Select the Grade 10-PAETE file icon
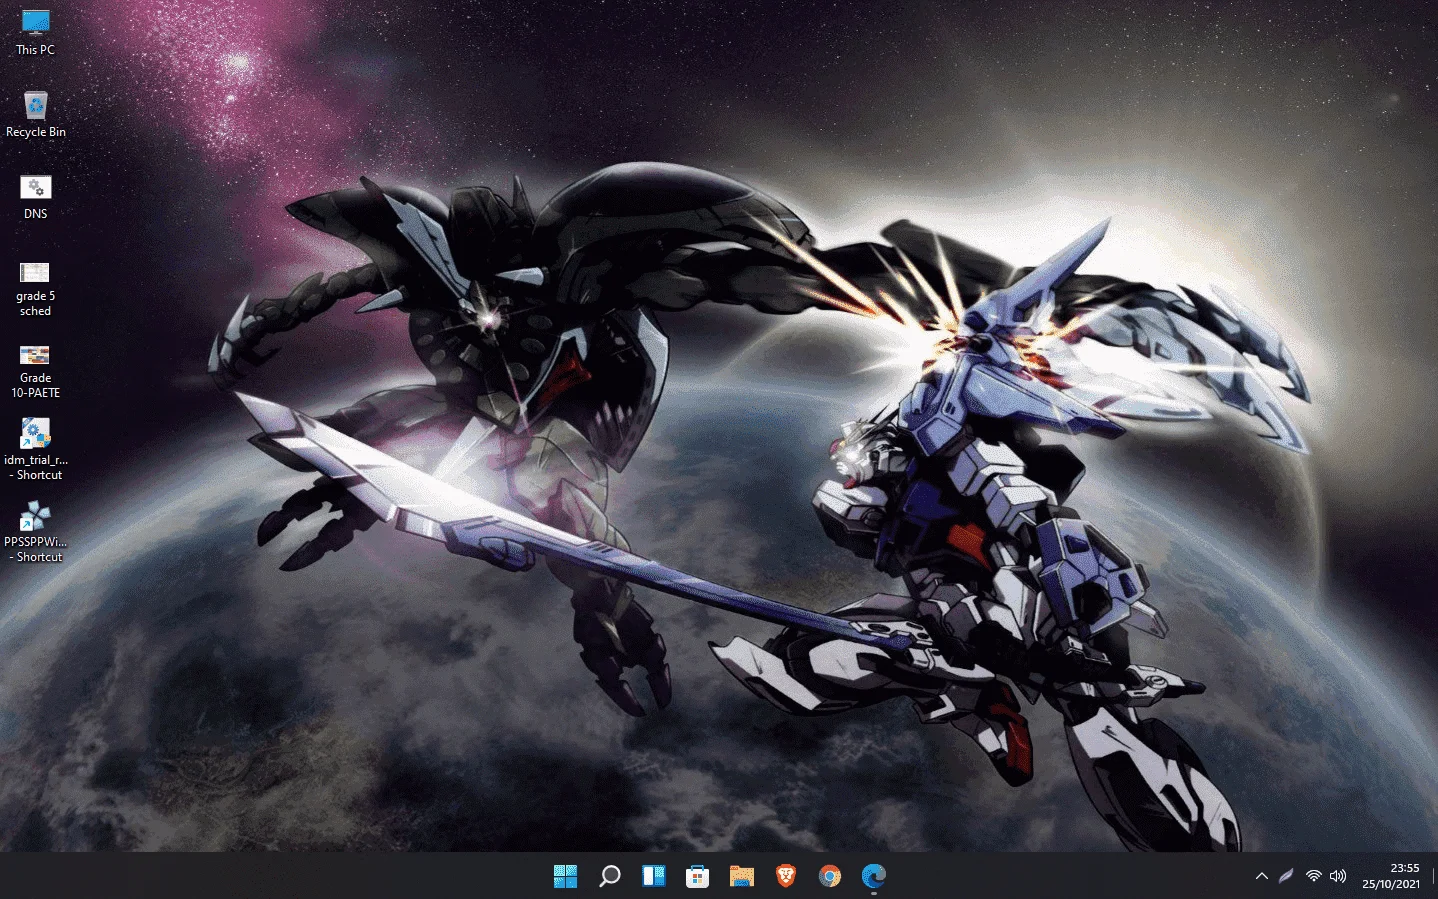Image resolution: width=1438 pixels, height=899 pixels. pos(35,370)
